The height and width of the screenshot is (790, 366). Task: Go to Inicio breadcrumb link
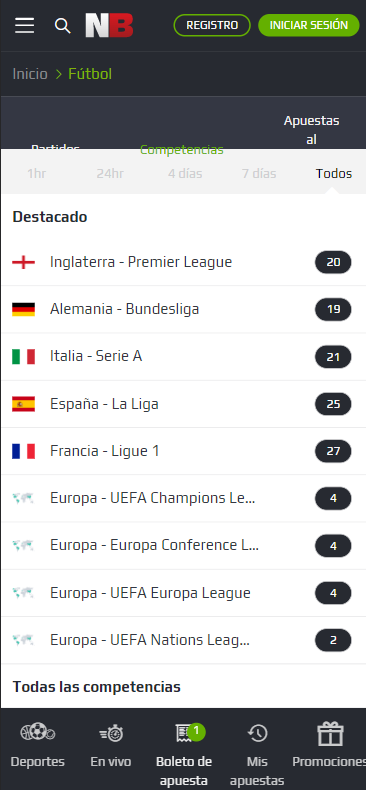(30, 74)
